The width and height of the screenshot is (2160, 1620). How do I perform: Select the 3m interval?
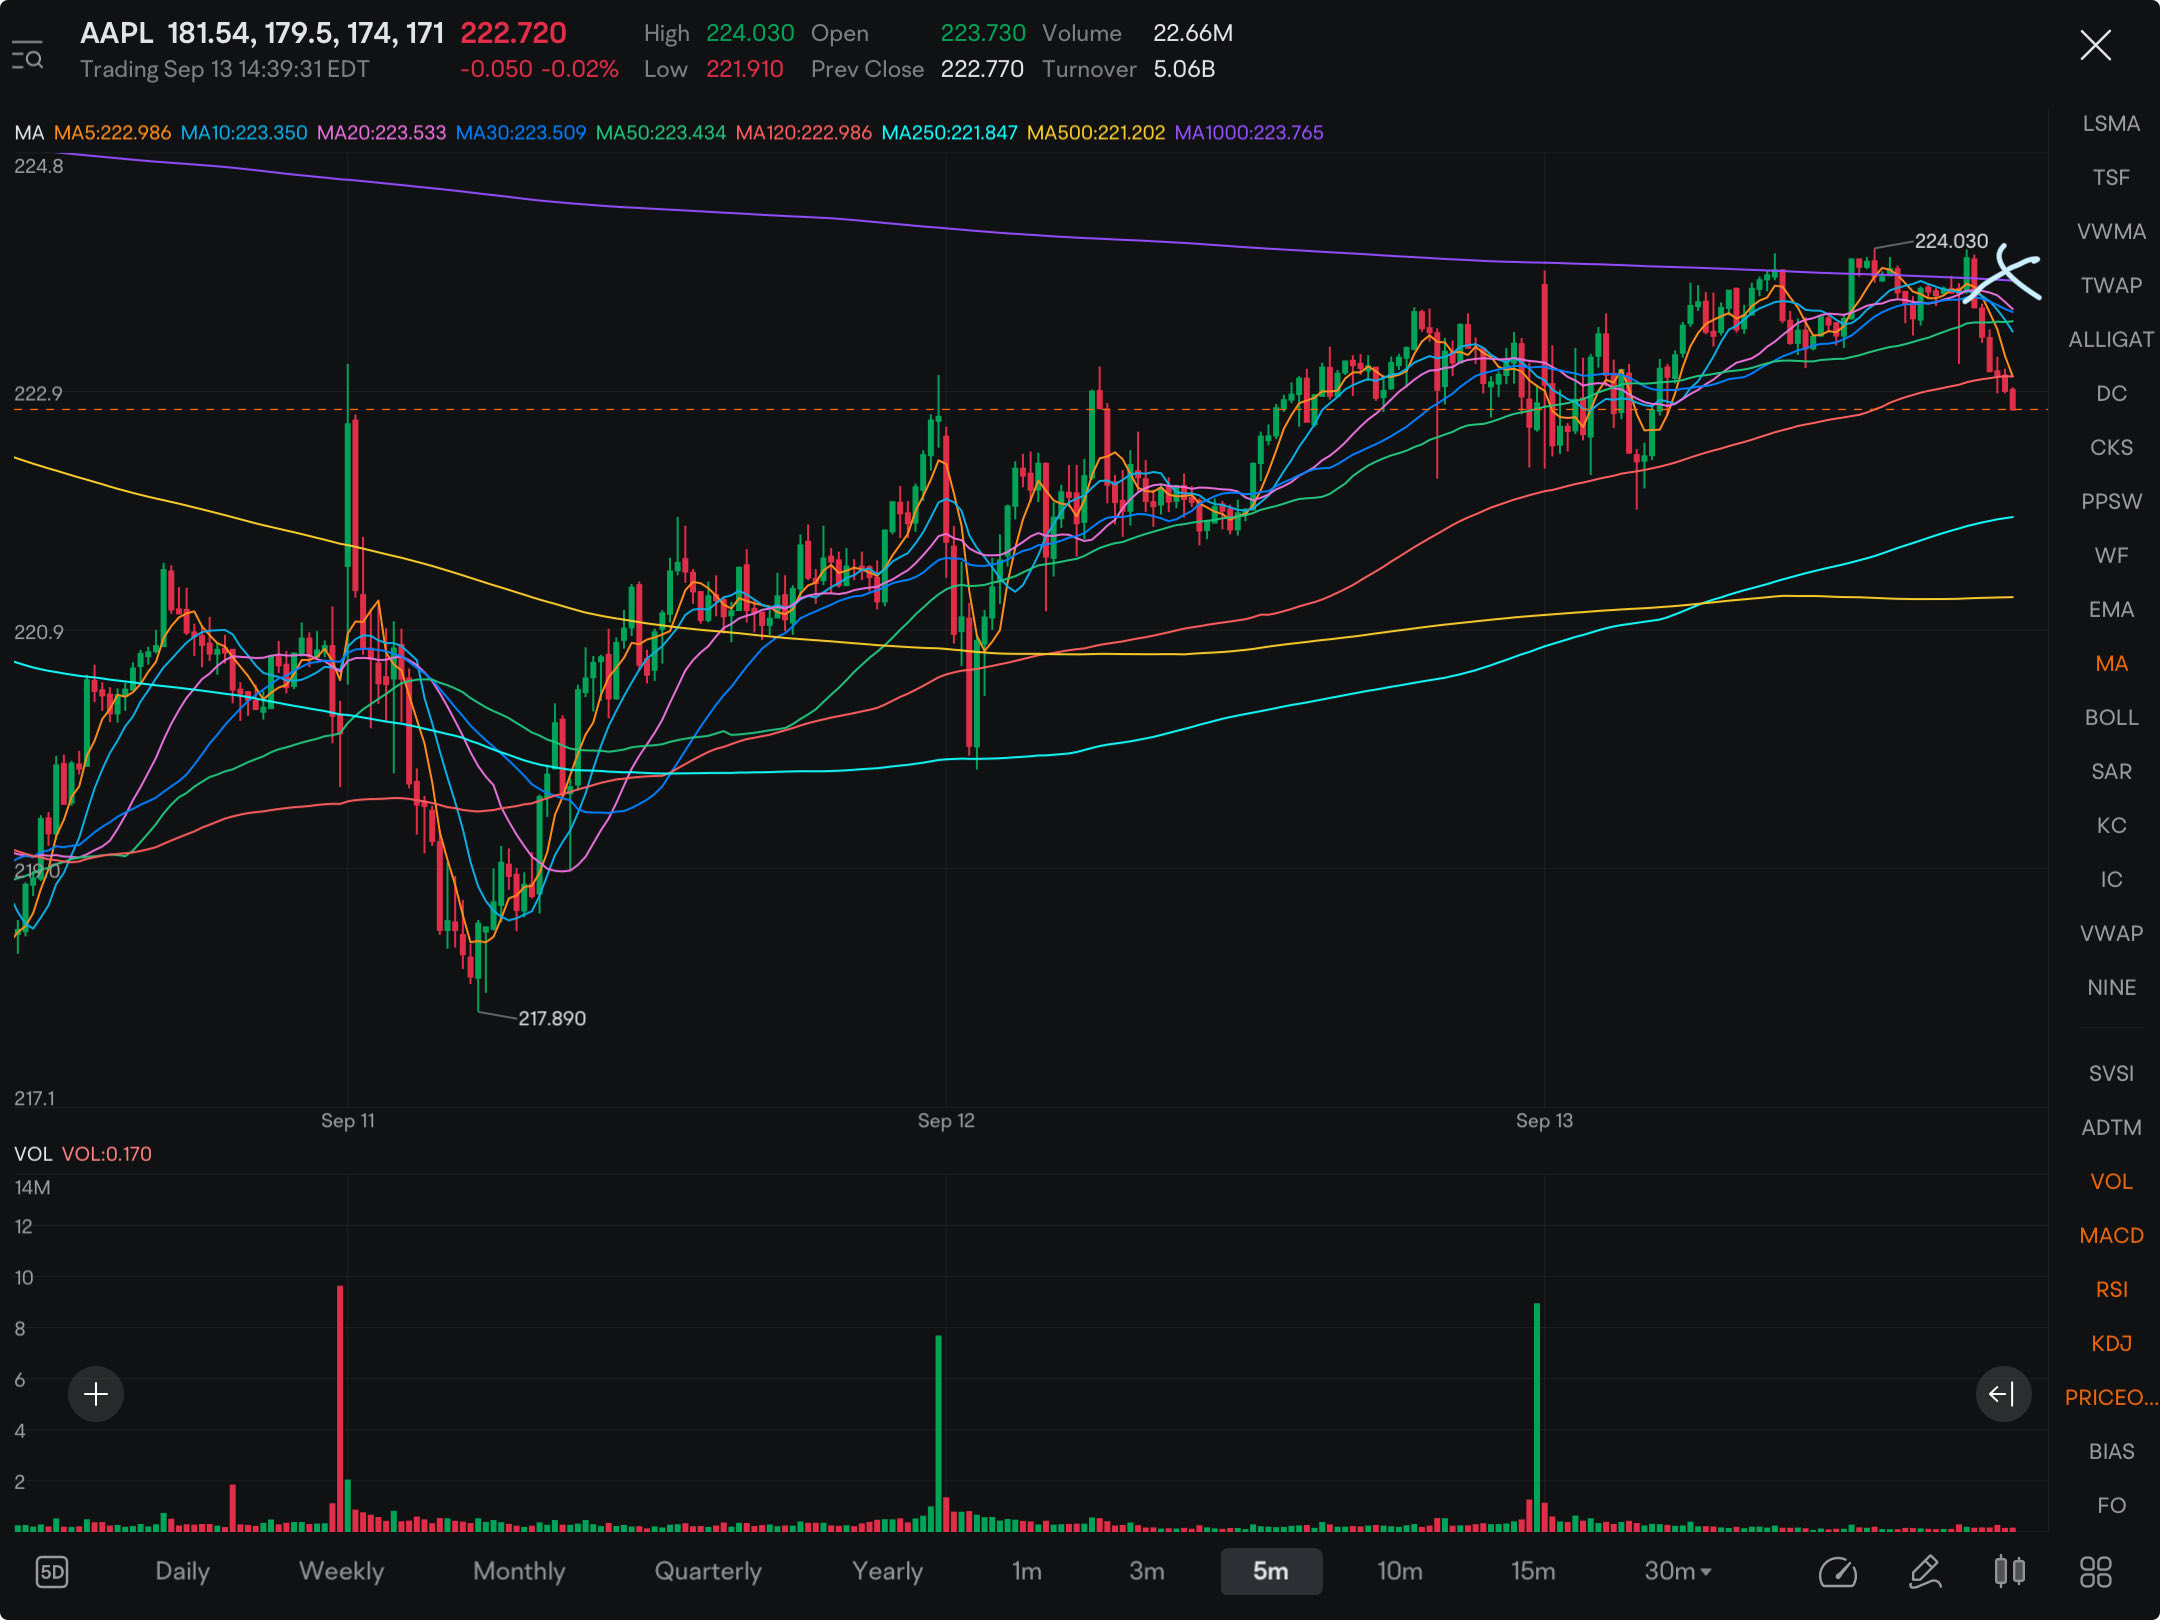(1147, 1571)
